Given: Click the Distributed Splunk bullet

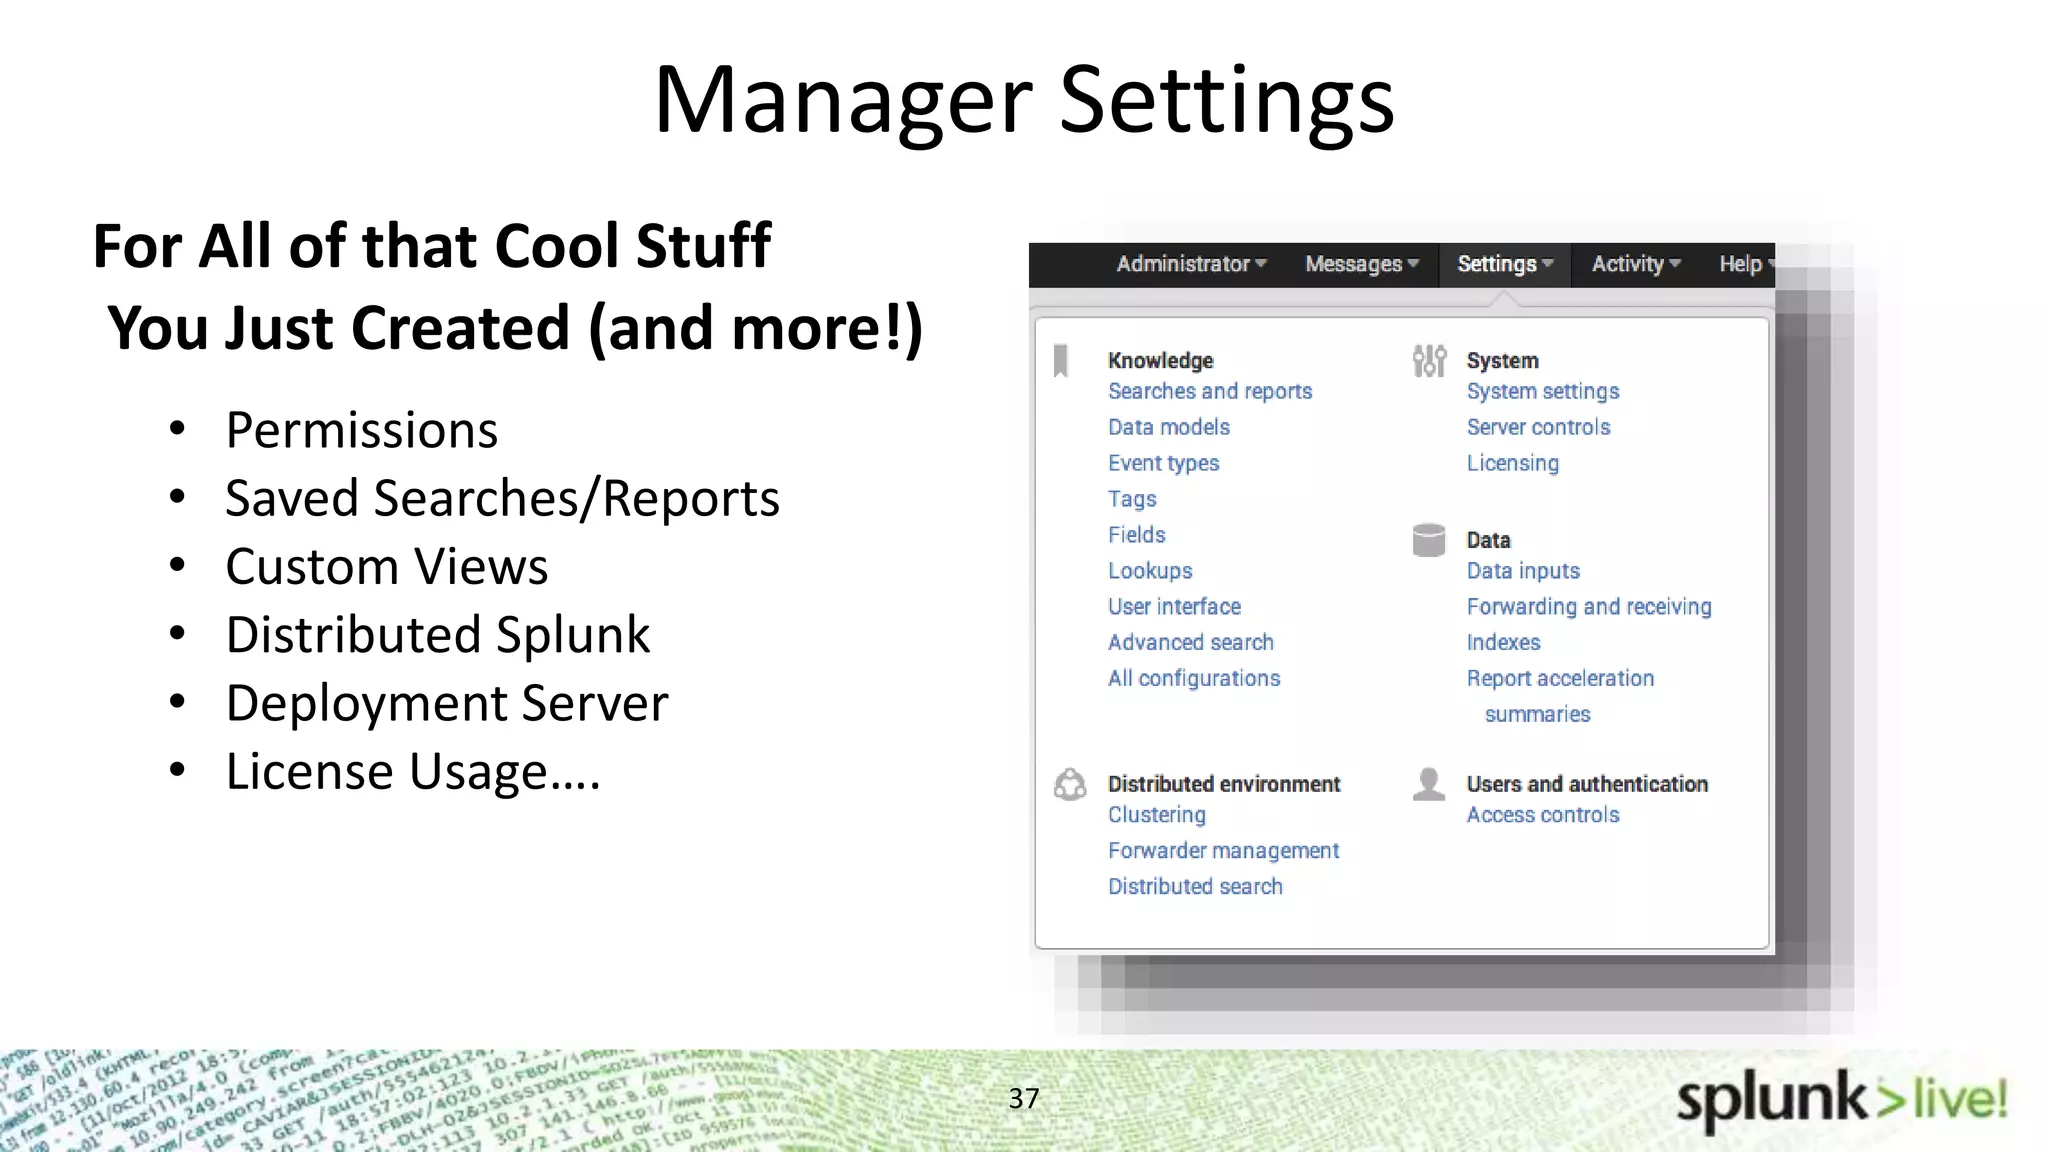Looking at the screenshot, I should click(x=438, y=636).
